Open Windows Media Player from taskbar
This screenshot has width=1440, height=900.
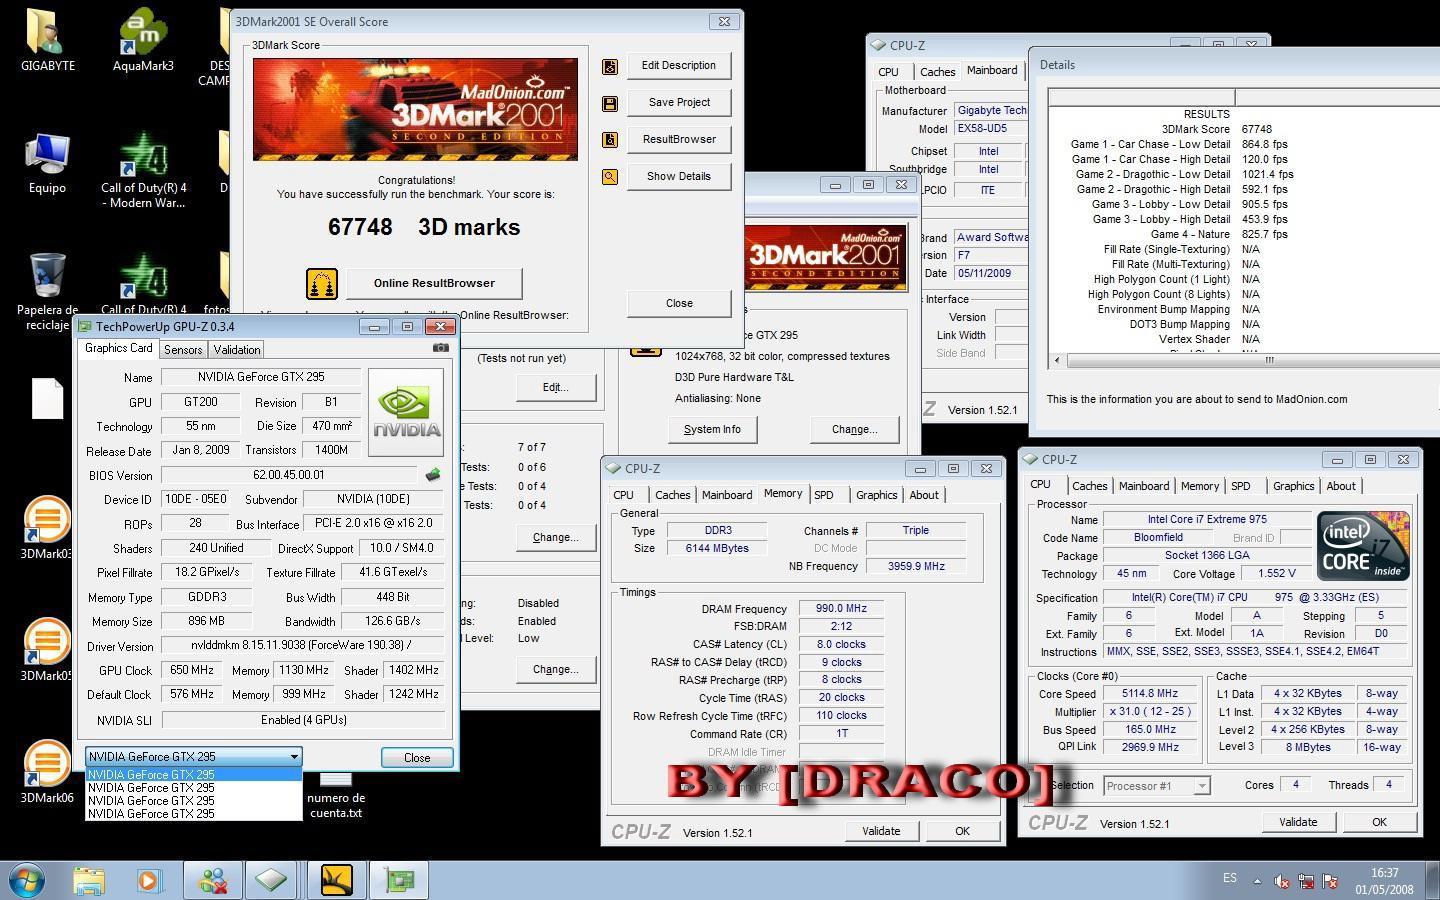pos(149,880)
